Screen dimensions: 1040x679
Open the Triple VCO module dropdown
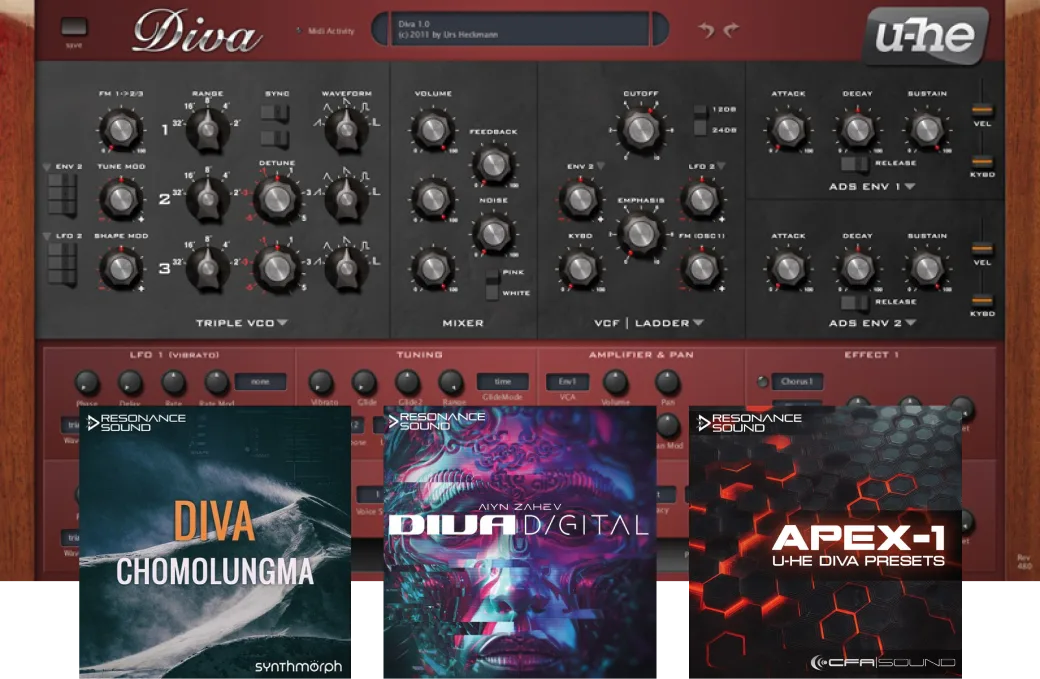coord(282,323)
